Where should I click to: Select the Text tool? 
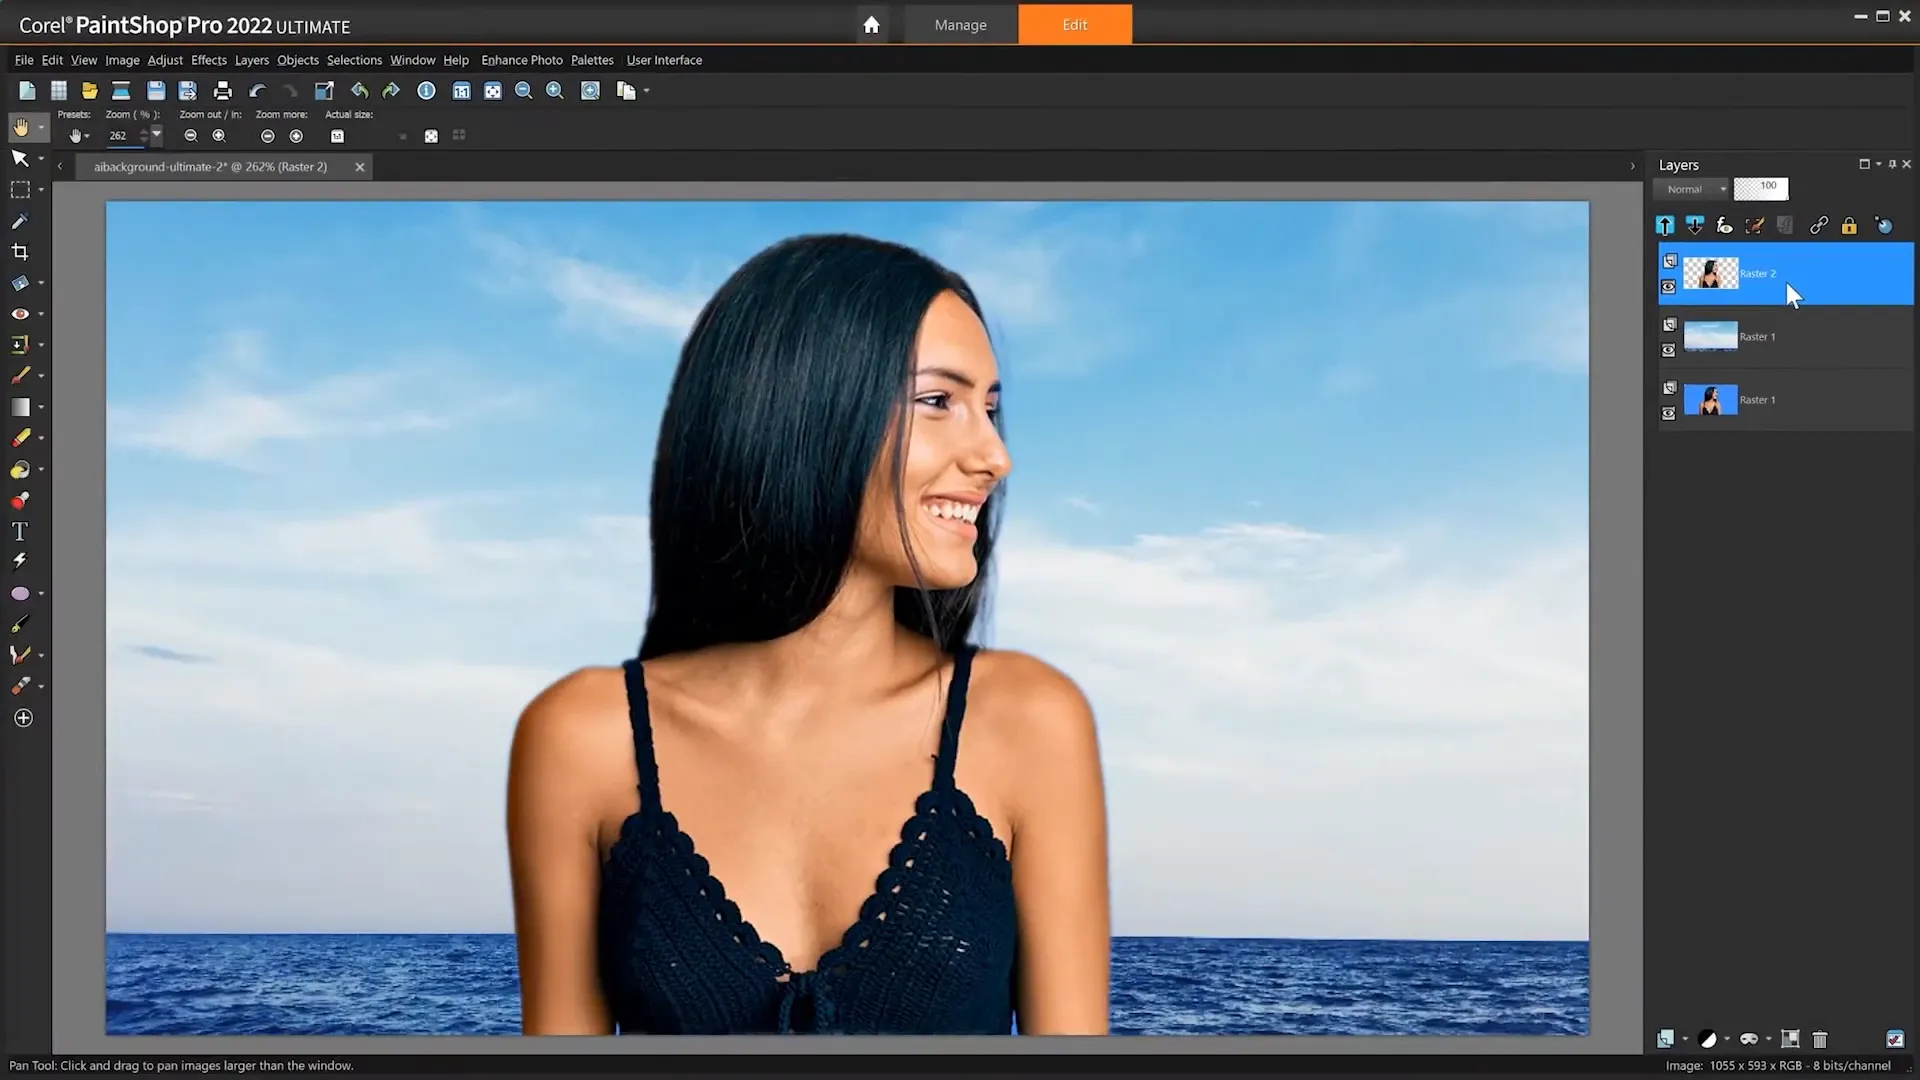(19, 531)
